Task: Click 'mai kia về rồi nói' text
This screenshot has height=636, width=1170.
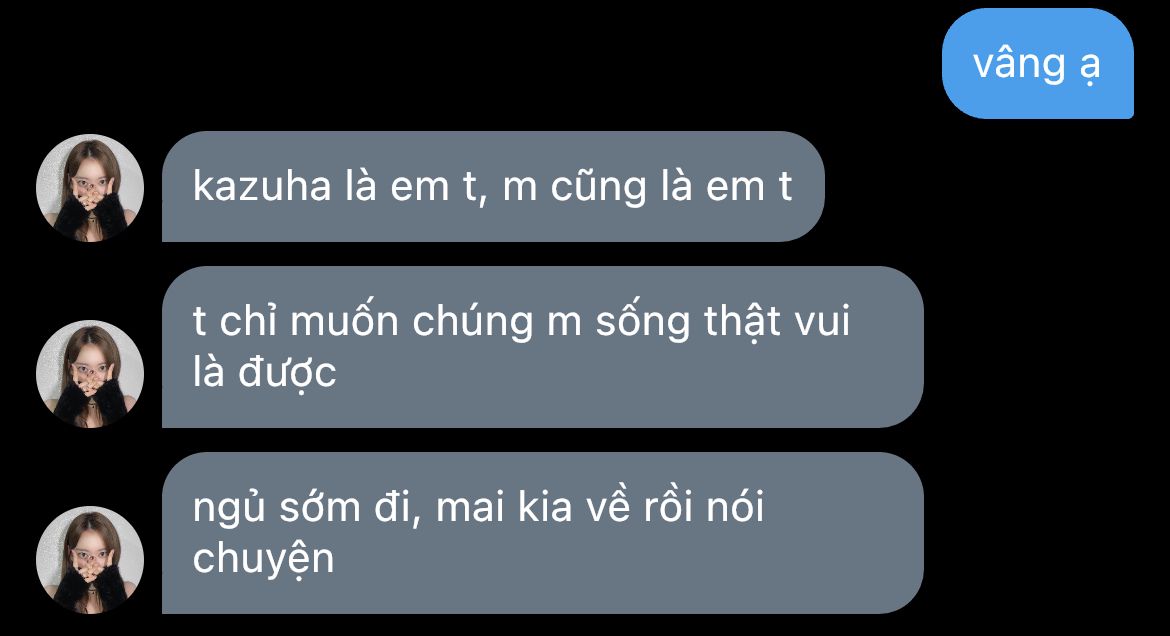Action: pos(600,508)
